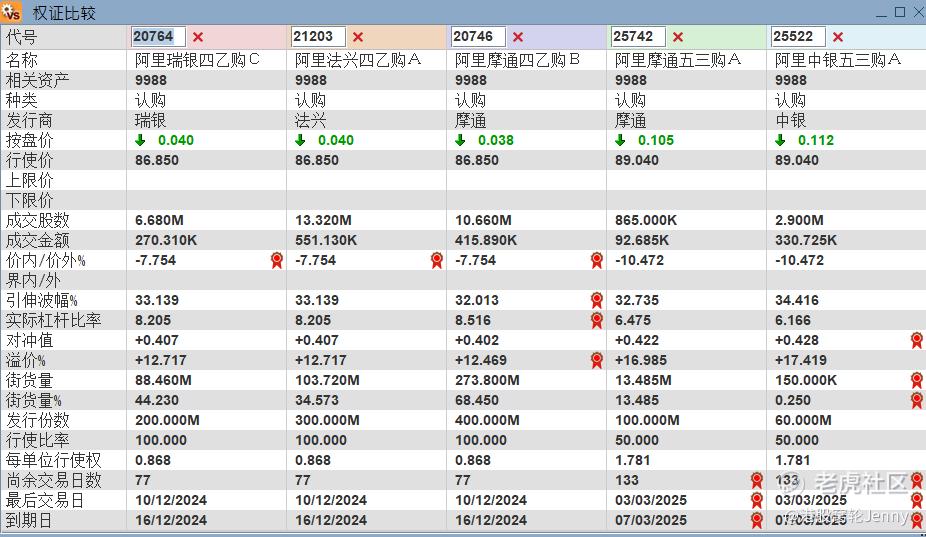Screen dimensions: 926x537
Task: Click turnover value 415.890K
Action: click(x=485, y=240)
